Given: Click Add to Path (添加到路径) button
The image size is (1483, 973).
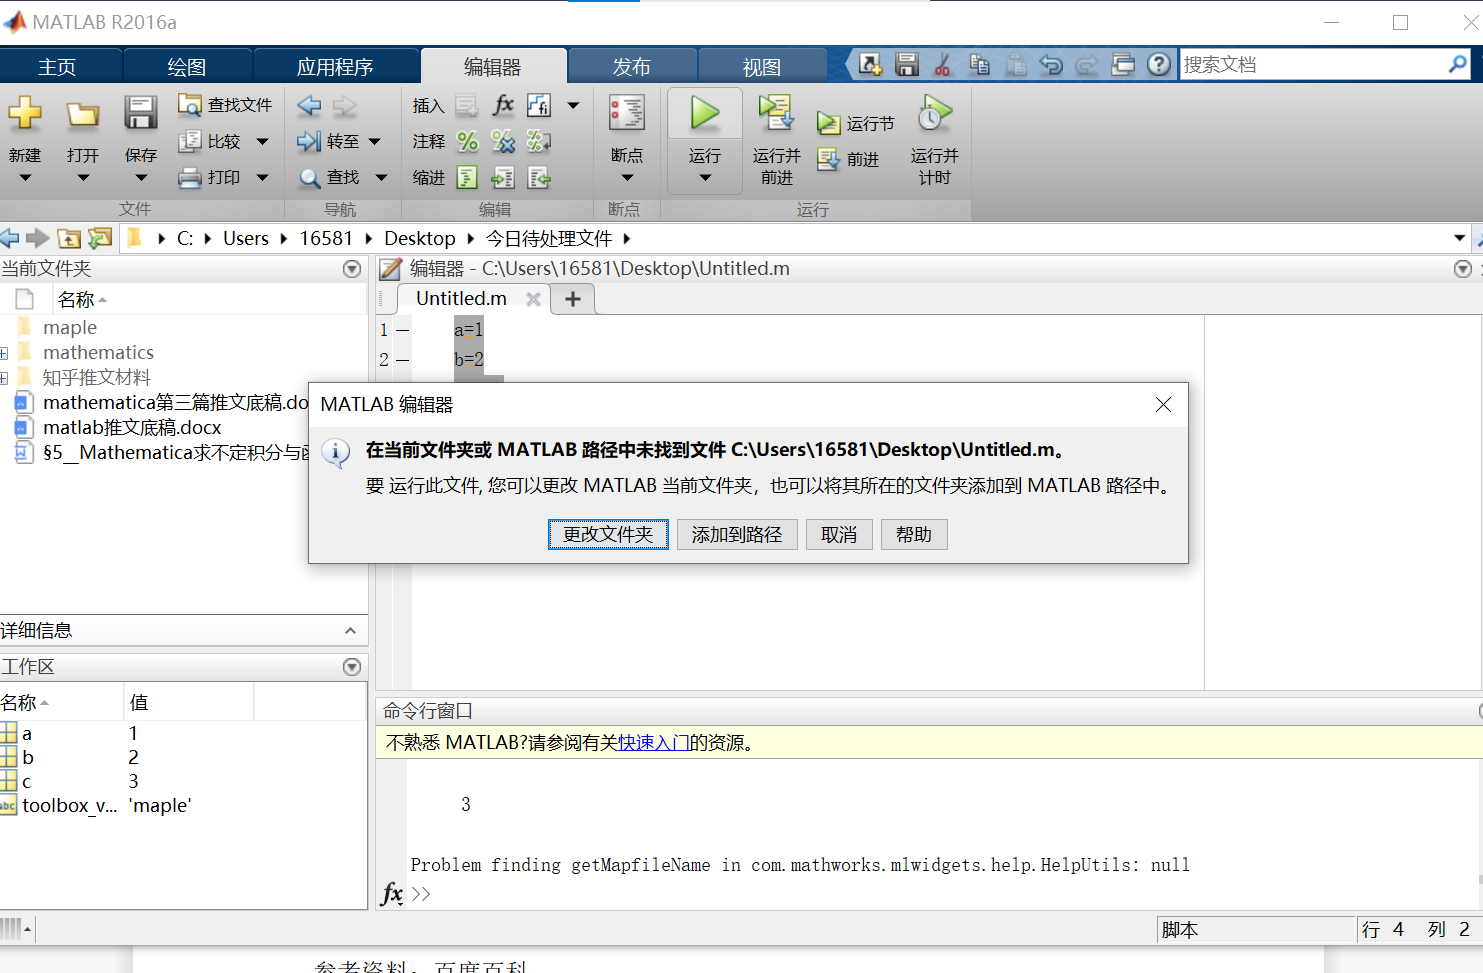Looking at the screenshot, I should pyautogui.click(x=737, y=535).
